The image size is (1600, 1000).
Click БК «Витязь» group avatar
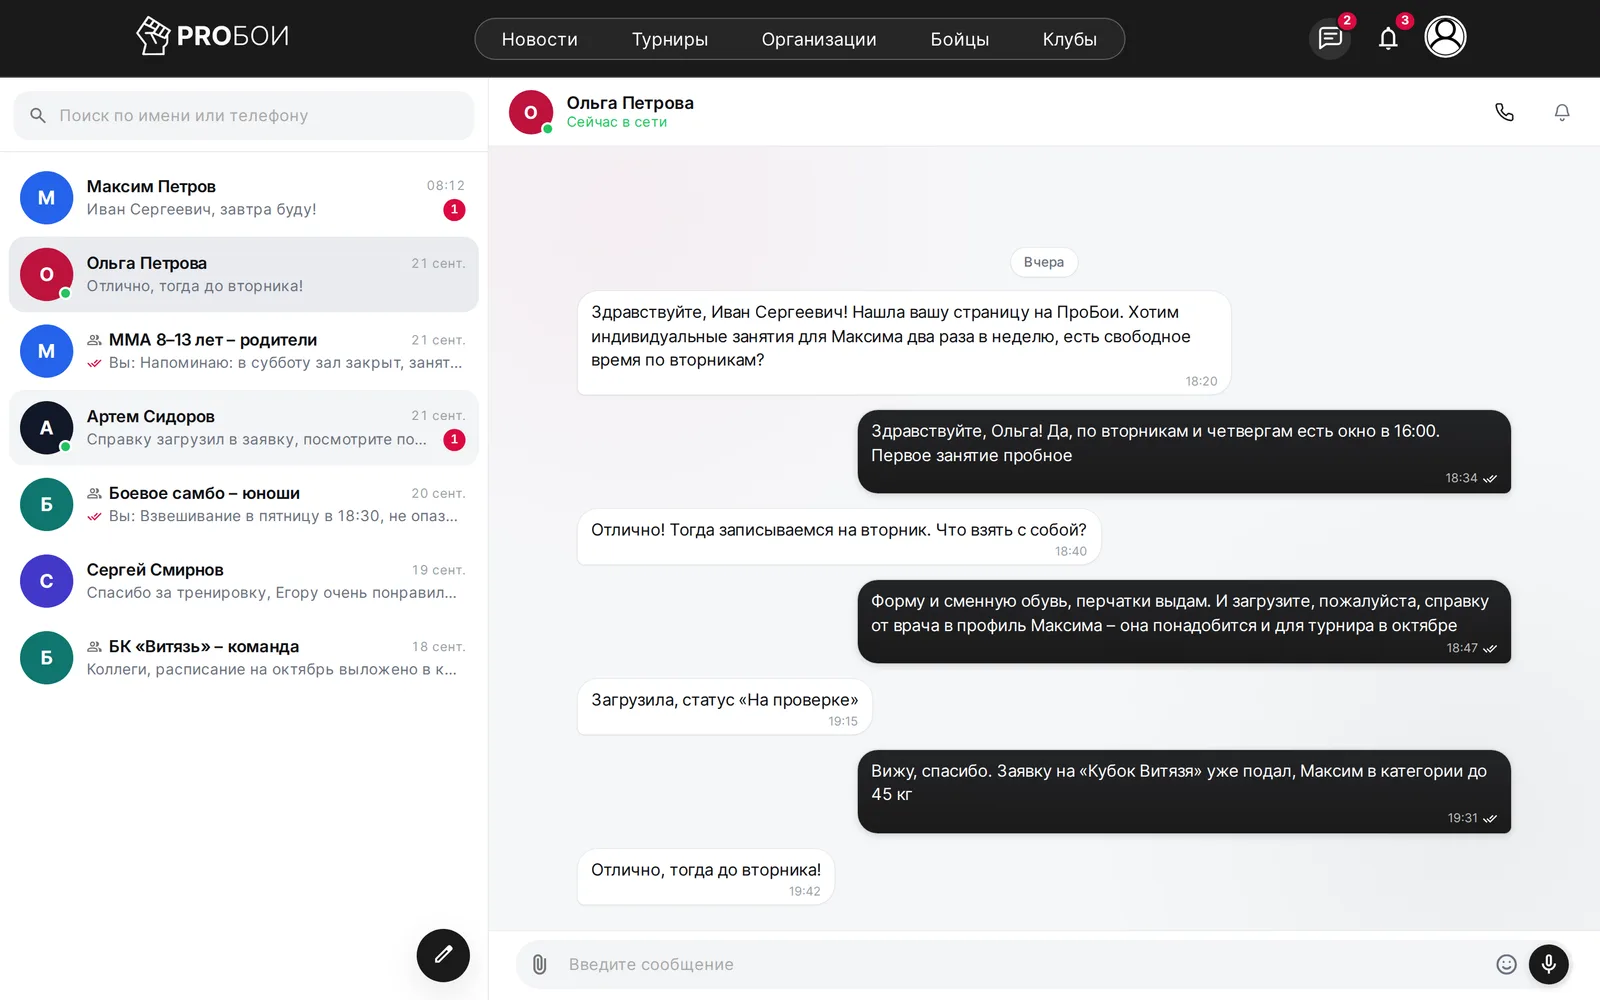click(46, 658)
